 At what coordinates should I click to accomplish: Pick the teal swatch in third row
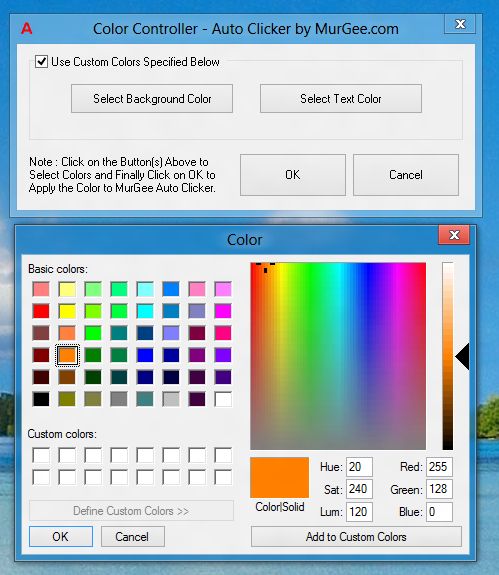[119, 333]
